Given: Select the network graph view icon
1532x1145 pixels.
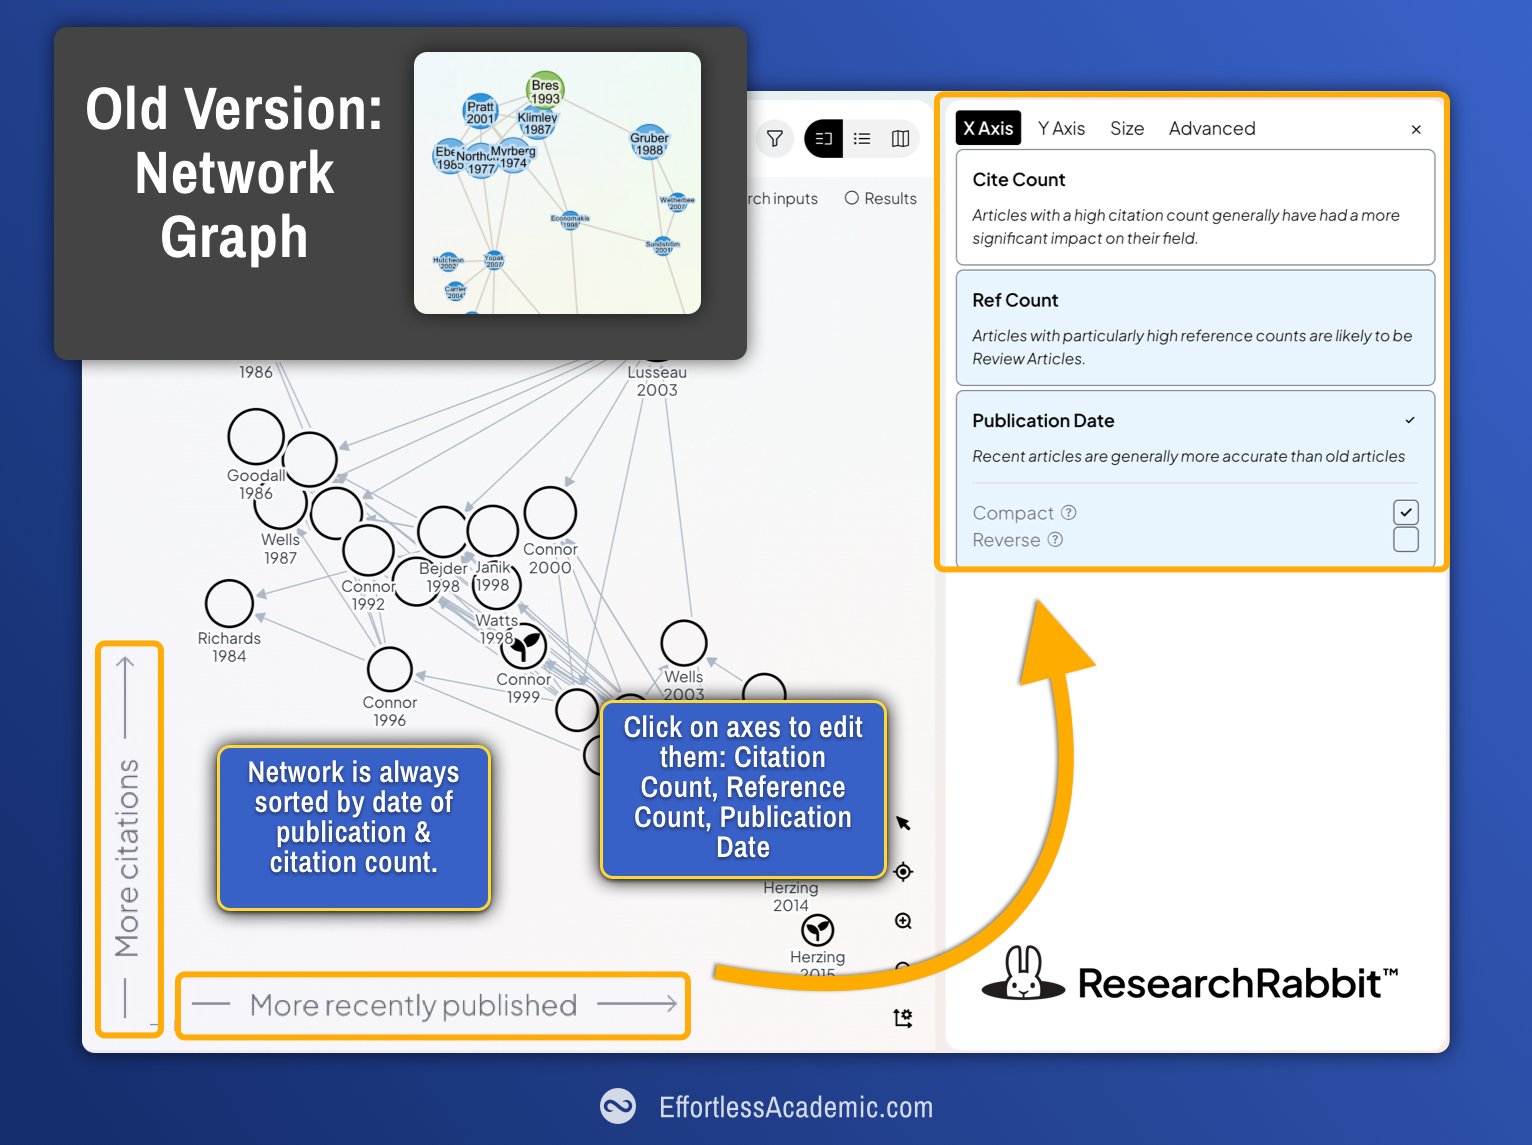Looking at the screenshot, I should (x=824, y=138).
